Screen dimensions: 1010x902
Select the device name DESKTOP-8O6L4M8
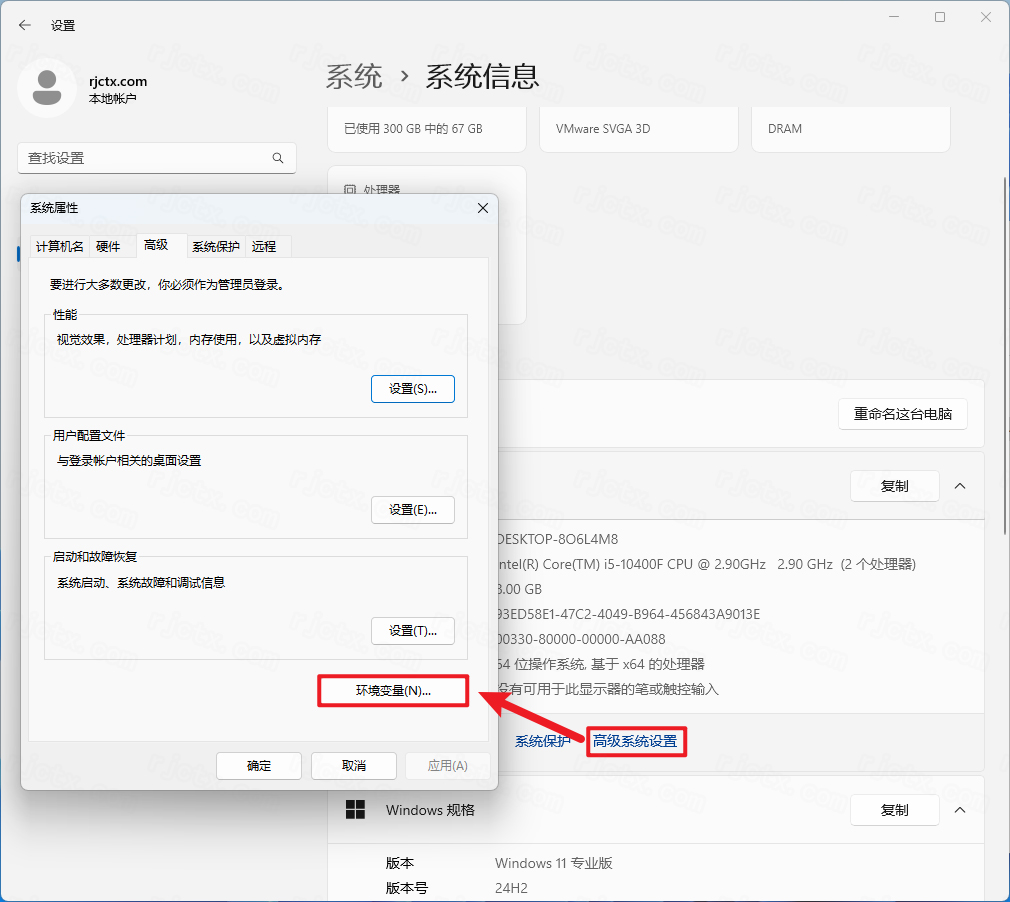tap(558, 539)
